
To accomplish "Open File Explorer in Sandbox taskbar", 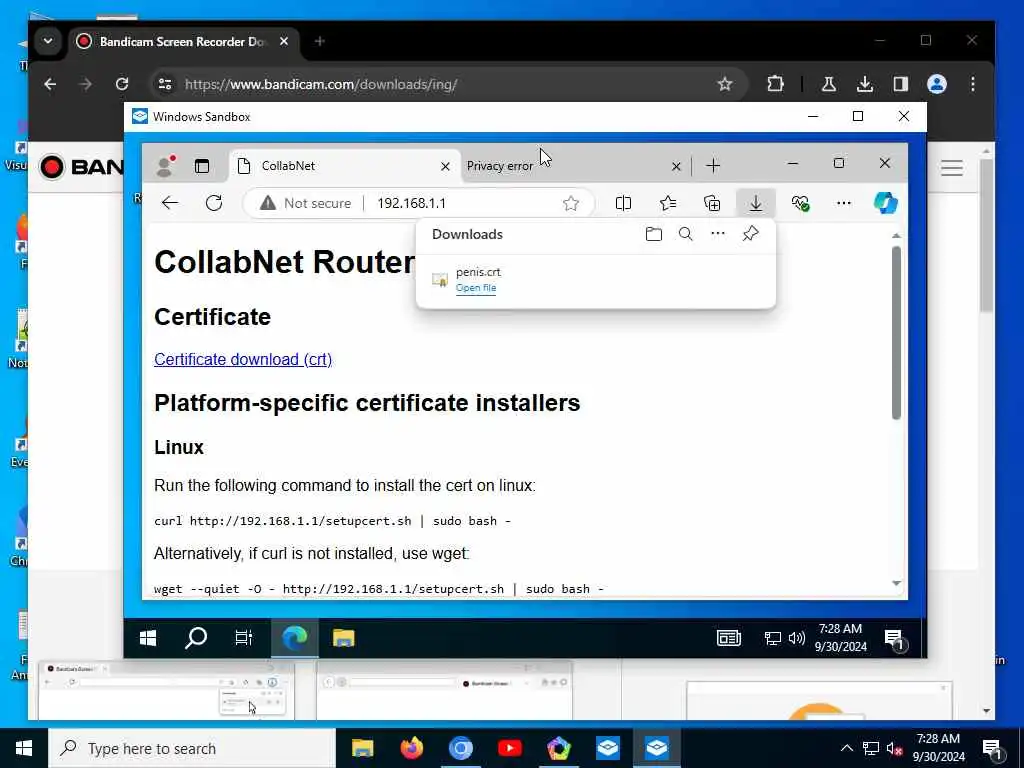I will pos(344,638).
